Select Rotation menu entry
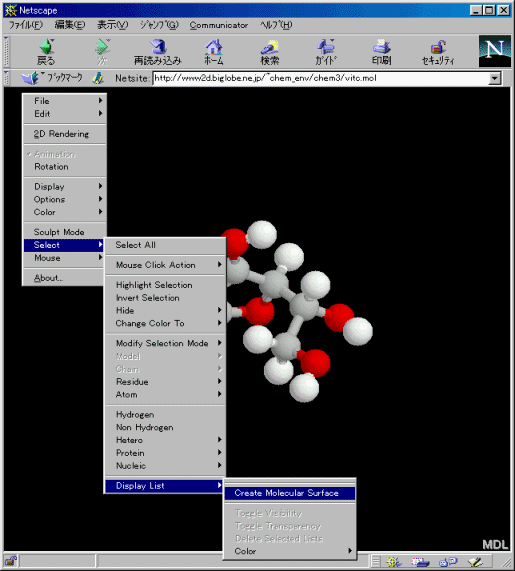 pyautogui.click(x=64, y=166)
